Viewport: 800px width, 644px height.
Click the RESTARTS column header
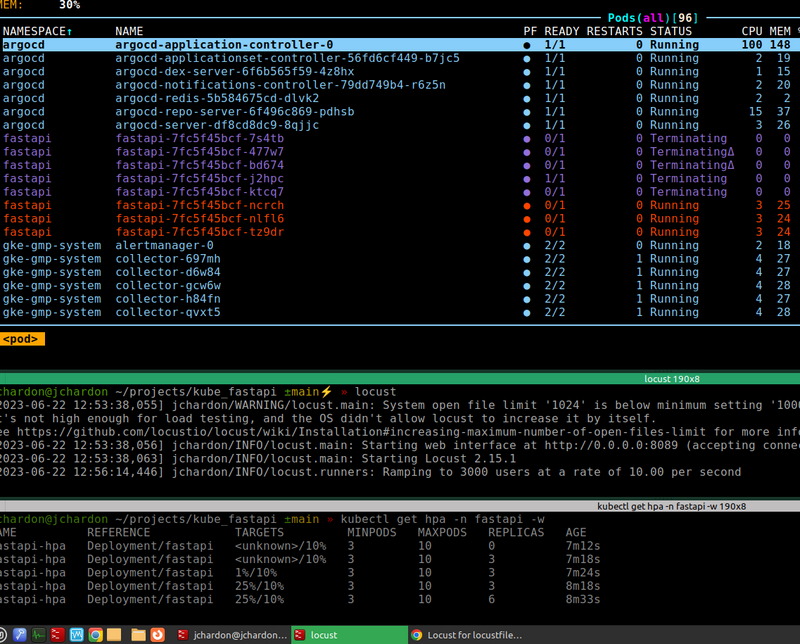(614, 31)
